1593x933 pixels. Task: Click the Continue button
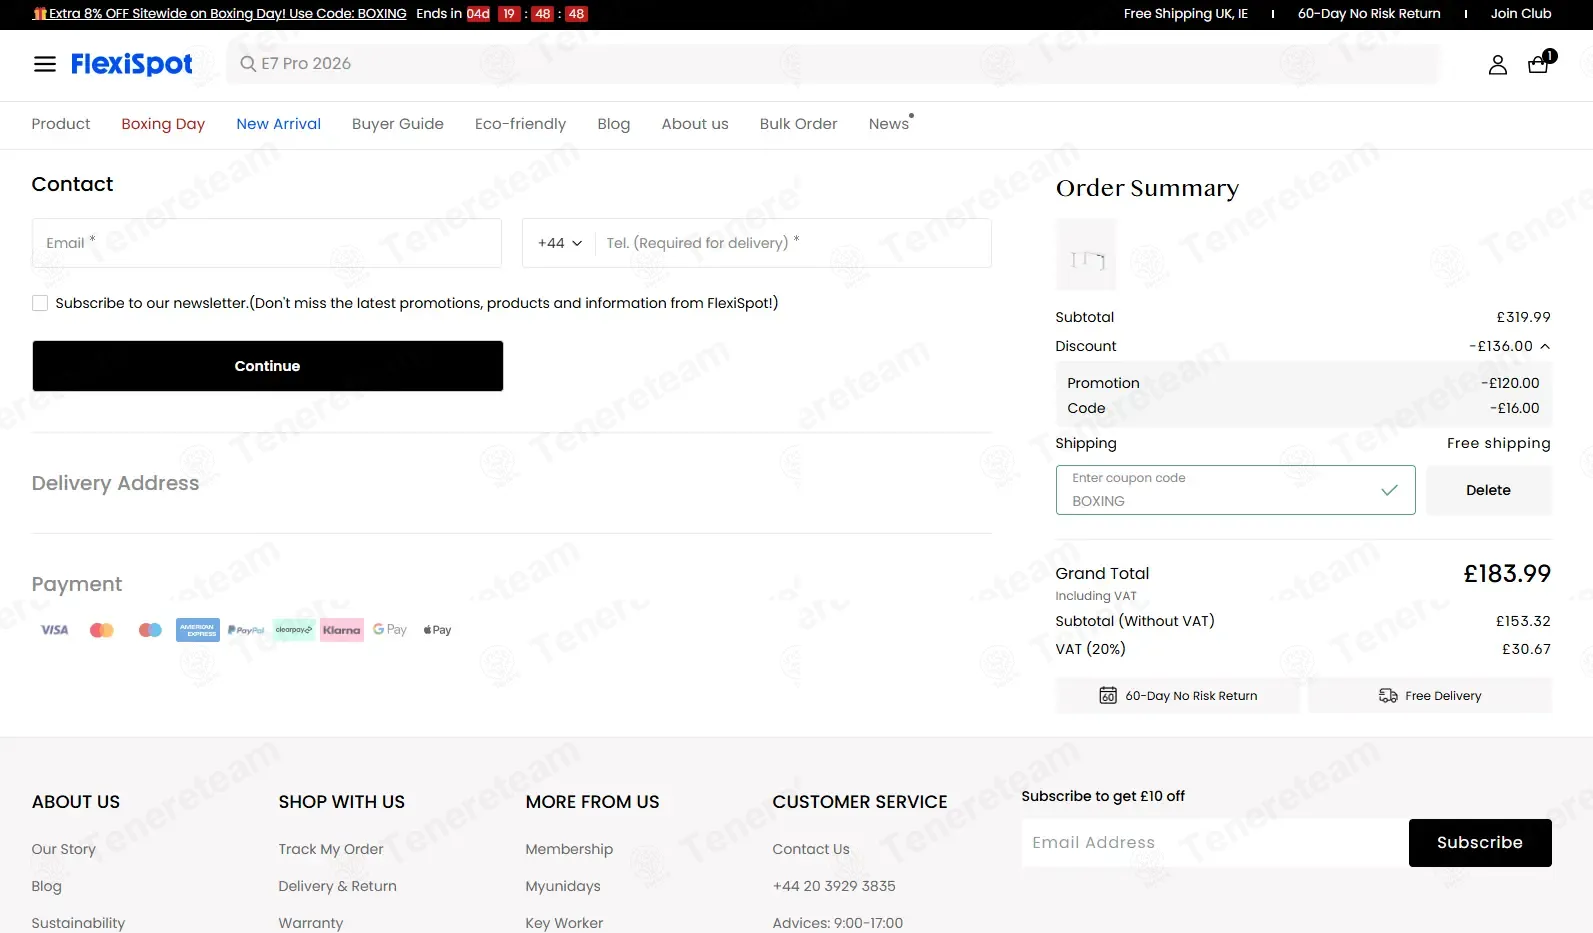coord(267,366)
